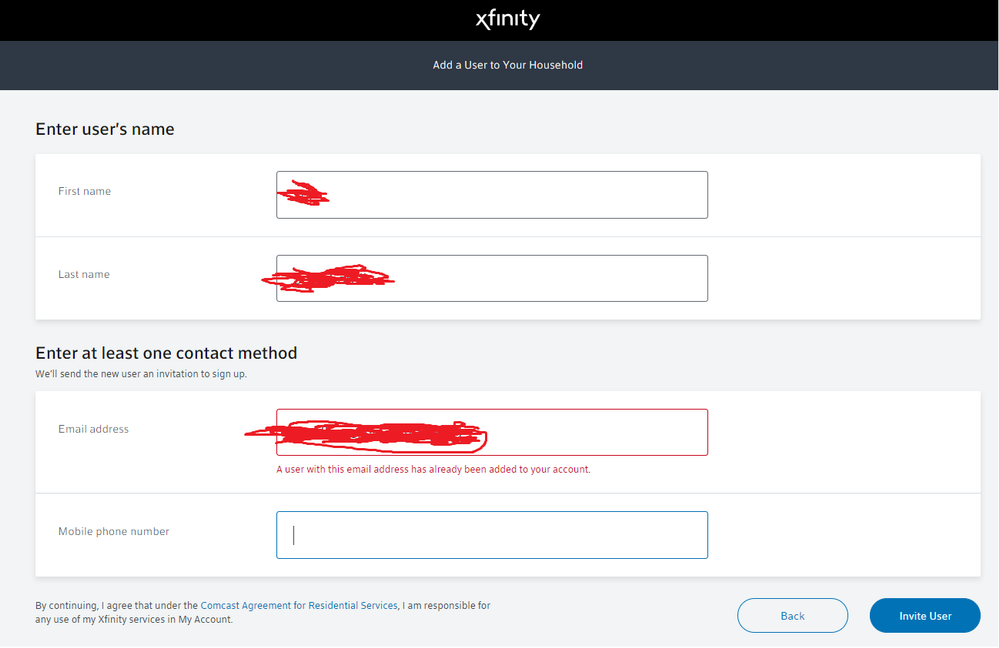Click the 'First name' label
Screen dimensions: 999x648
(x=85, y=191)
